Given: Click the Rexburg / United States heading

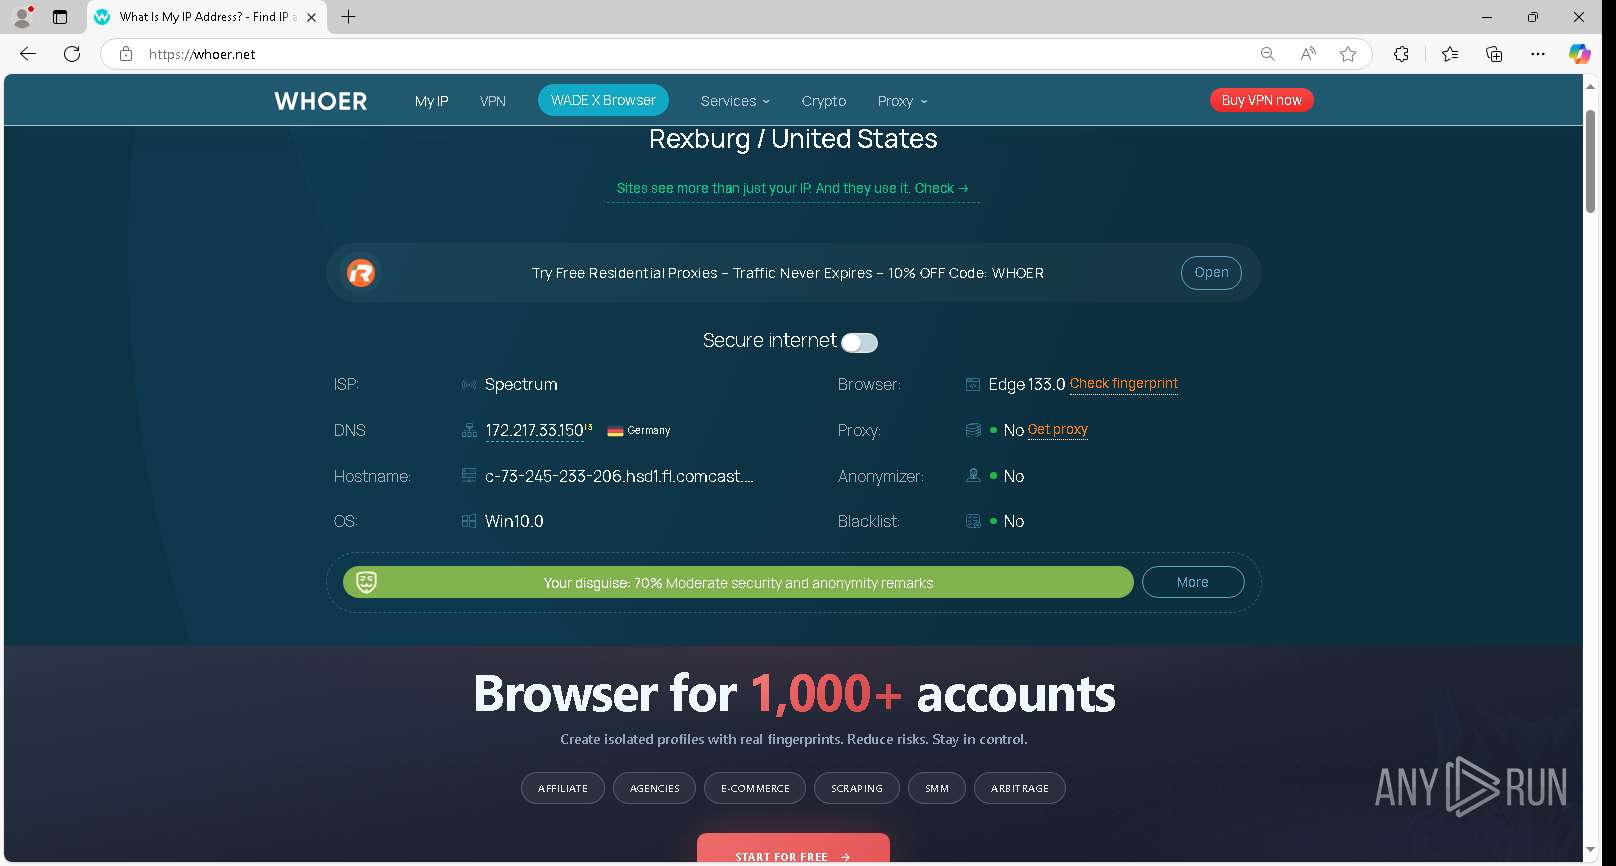Looking at the screenshot, I should (x=793, y=139).
